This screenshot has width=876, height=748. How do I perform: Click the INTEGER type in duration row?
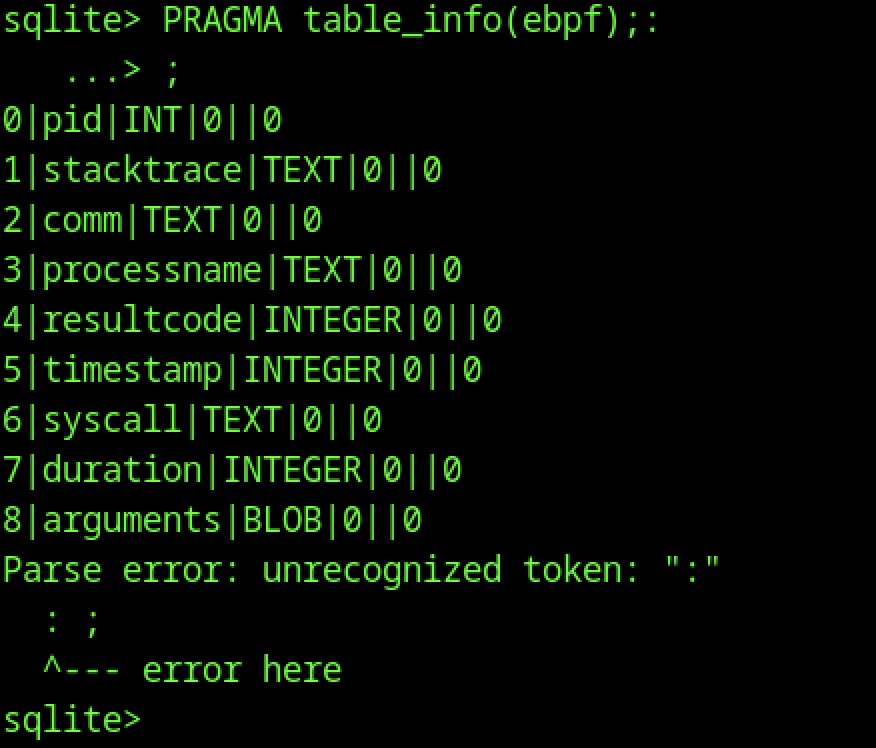[x=292, y=470]
